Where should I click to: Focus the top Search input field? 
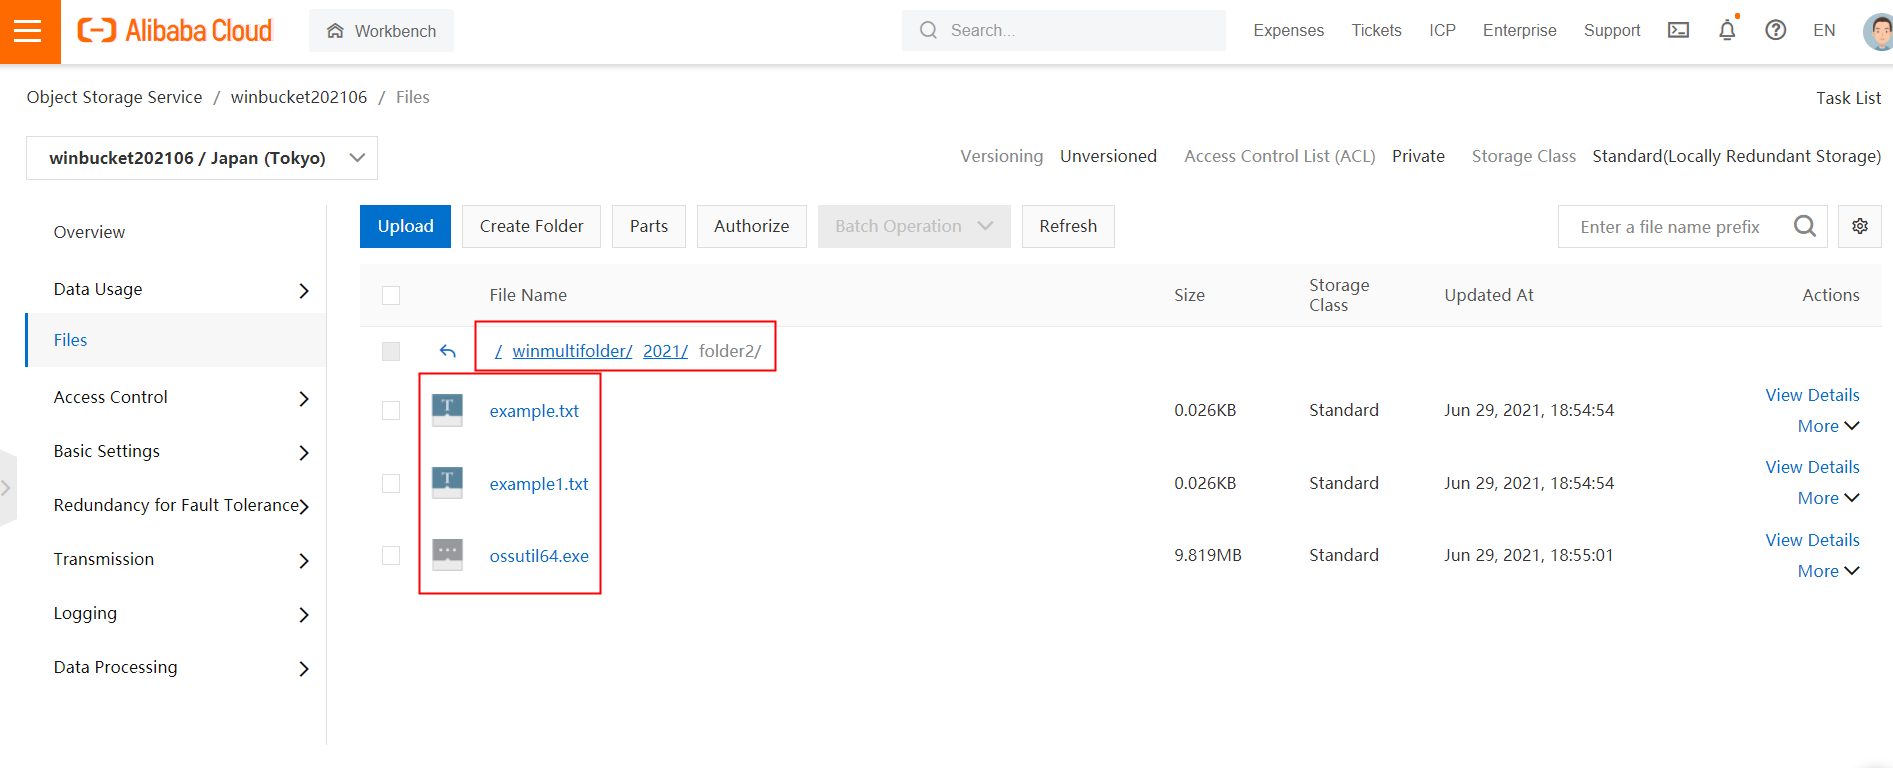[1064, 30]
